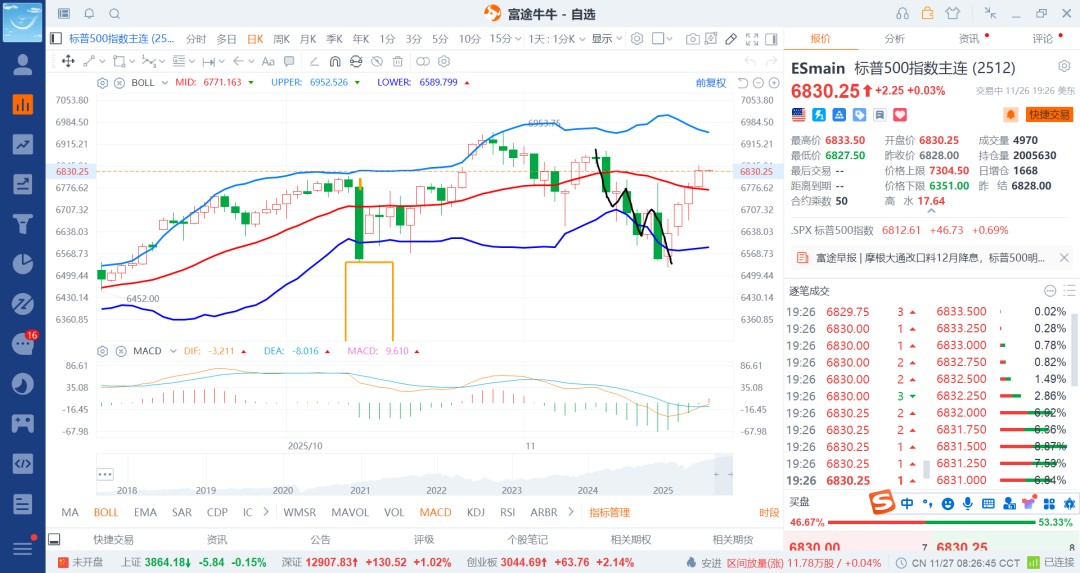Open the .SPX 标普500指数 link
The height and width of the screenshot is (573, 1080).
[832, 230]
